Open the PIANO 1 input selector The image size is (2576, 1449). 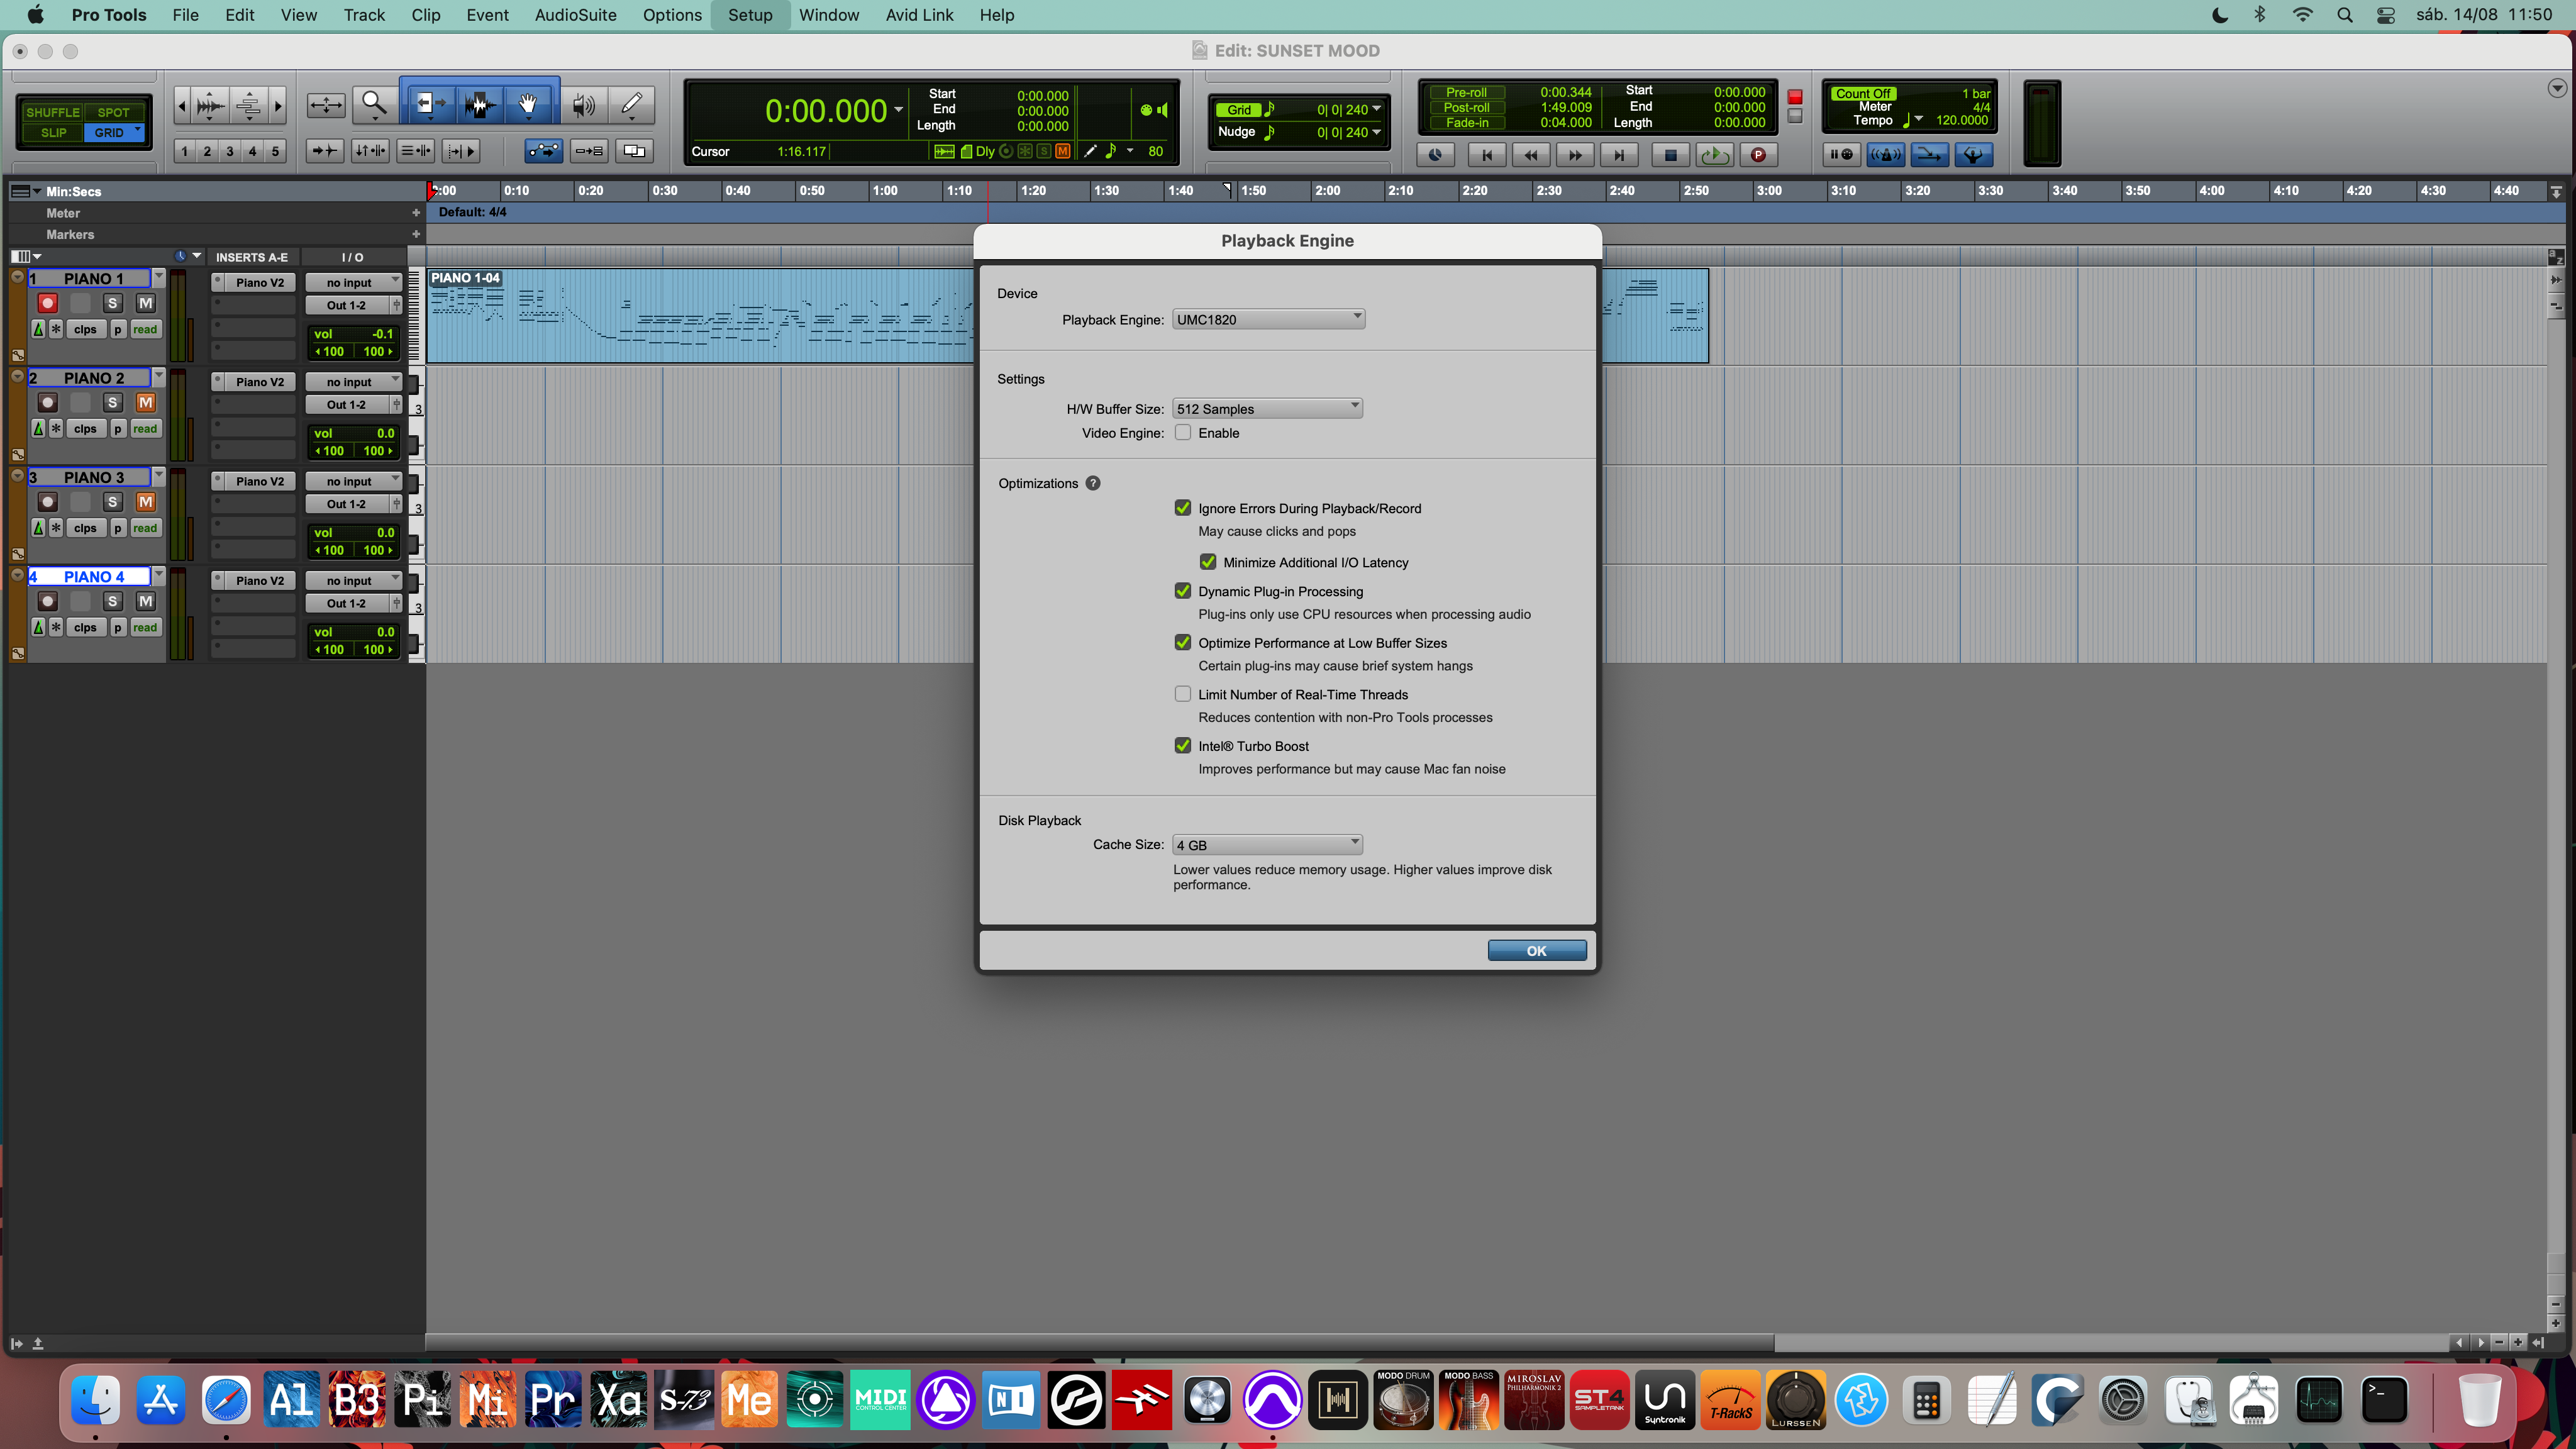353,283
